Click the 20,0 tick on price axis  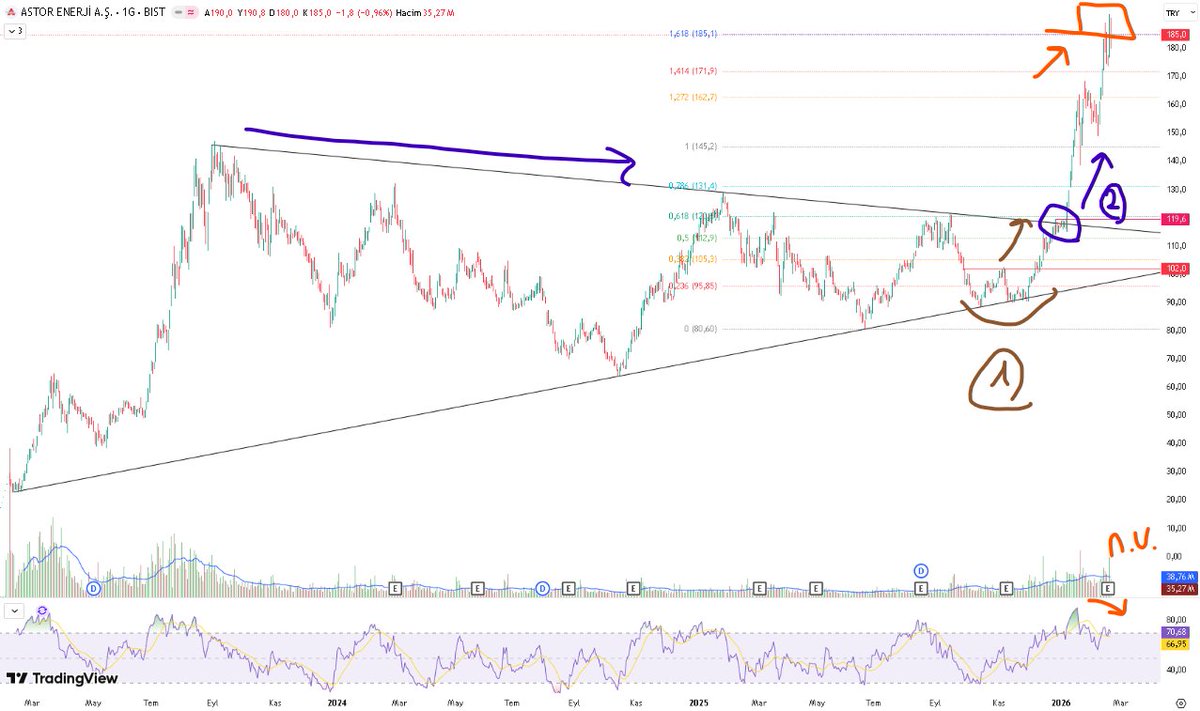tap(1175, 499)
